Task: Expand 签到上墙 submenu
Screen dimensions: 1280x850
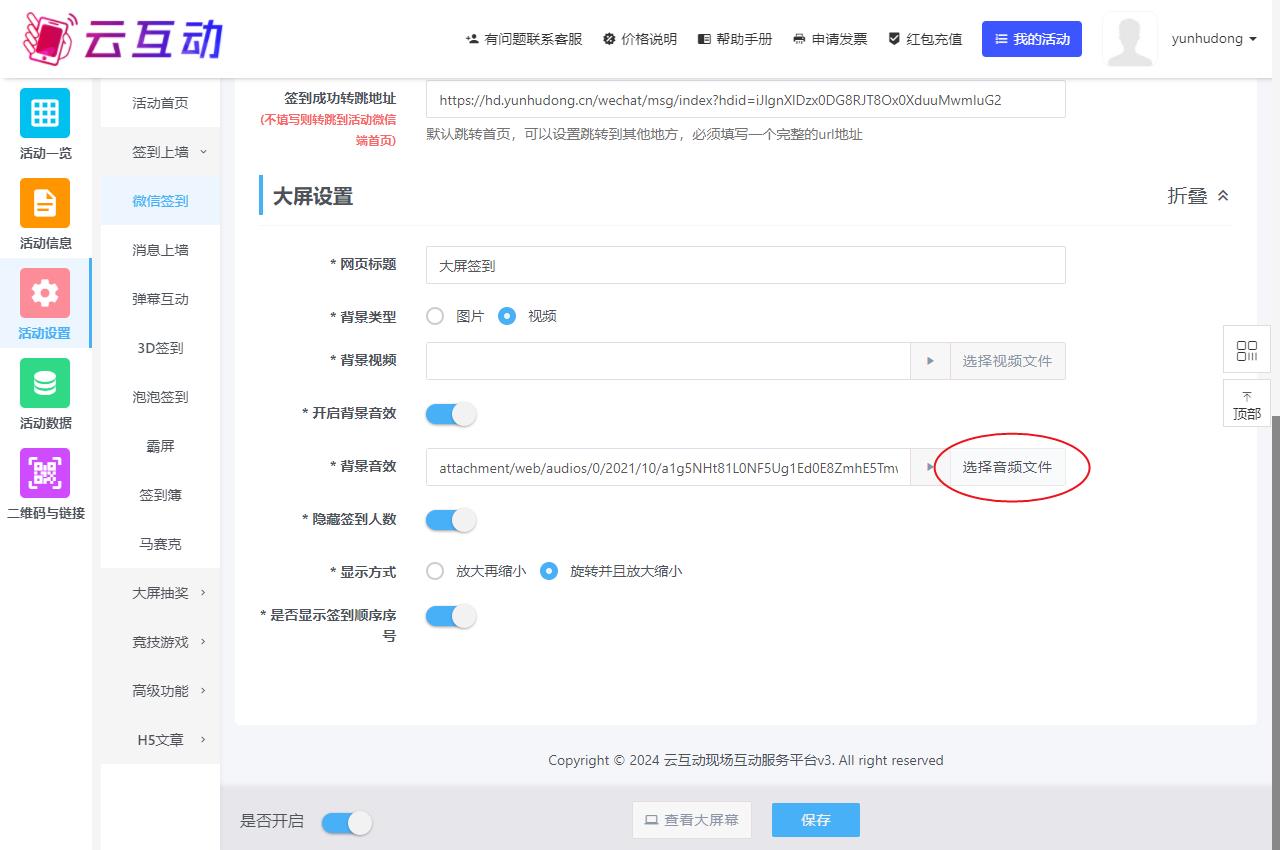Action: tap(160, 152)
